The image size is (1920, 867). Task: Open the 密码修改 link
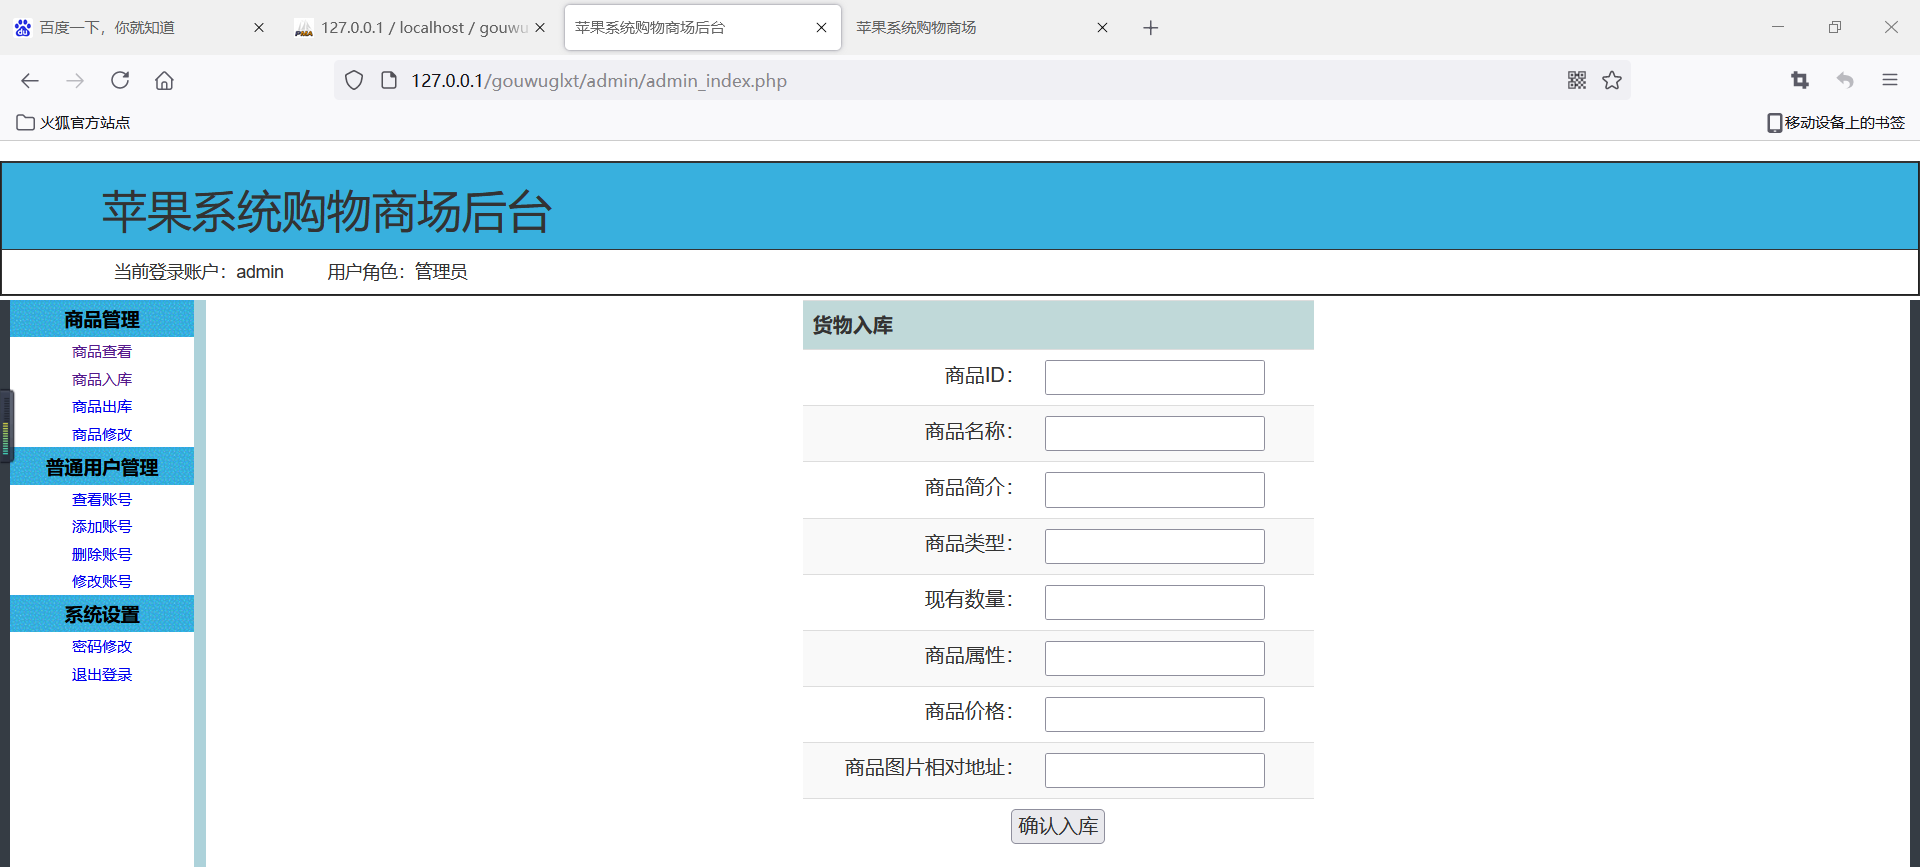(102, 647)
